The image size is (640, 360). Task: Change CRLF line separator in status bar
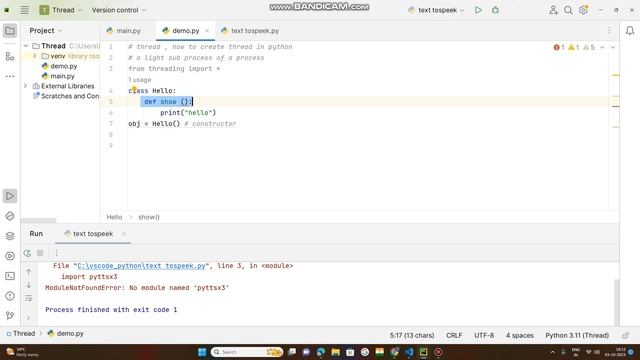click(x=454, y=335)
